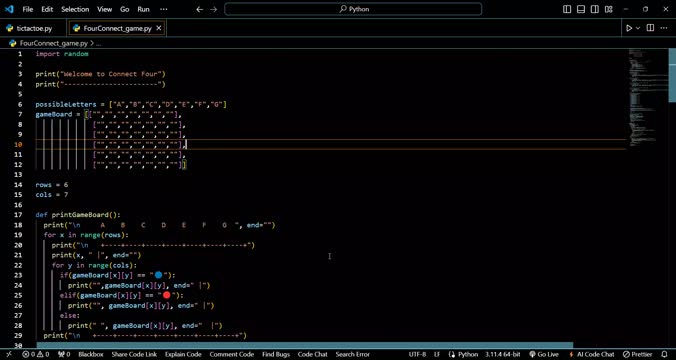Go back with the left arrow
Image resolution: width=676 pixels, height=360 pixels.
199,9
